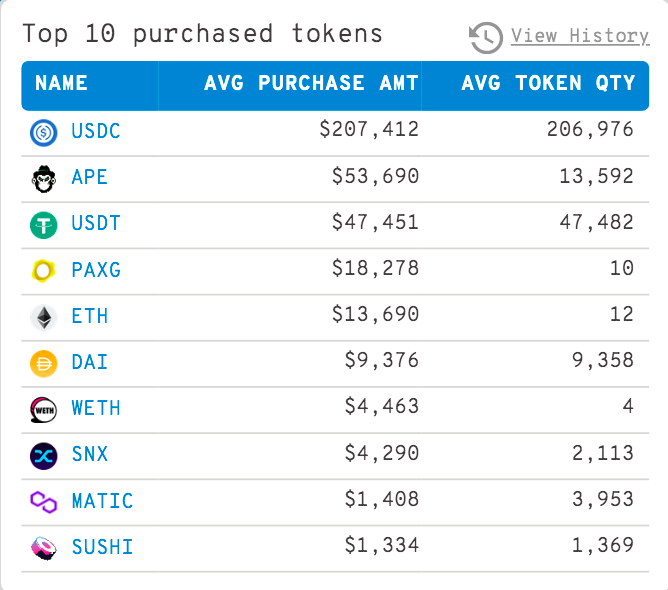Click the WETH token icon

(44, 409)
